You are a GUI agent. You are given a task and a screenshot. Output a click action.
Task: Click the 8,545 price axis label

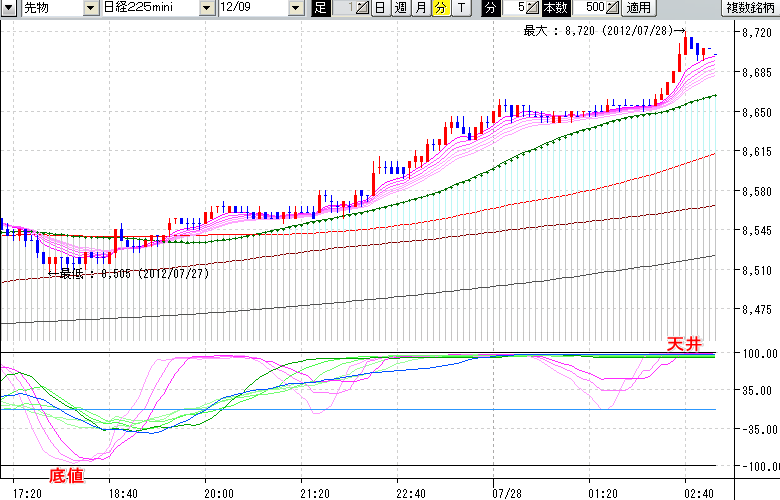(x=757, y=231)
